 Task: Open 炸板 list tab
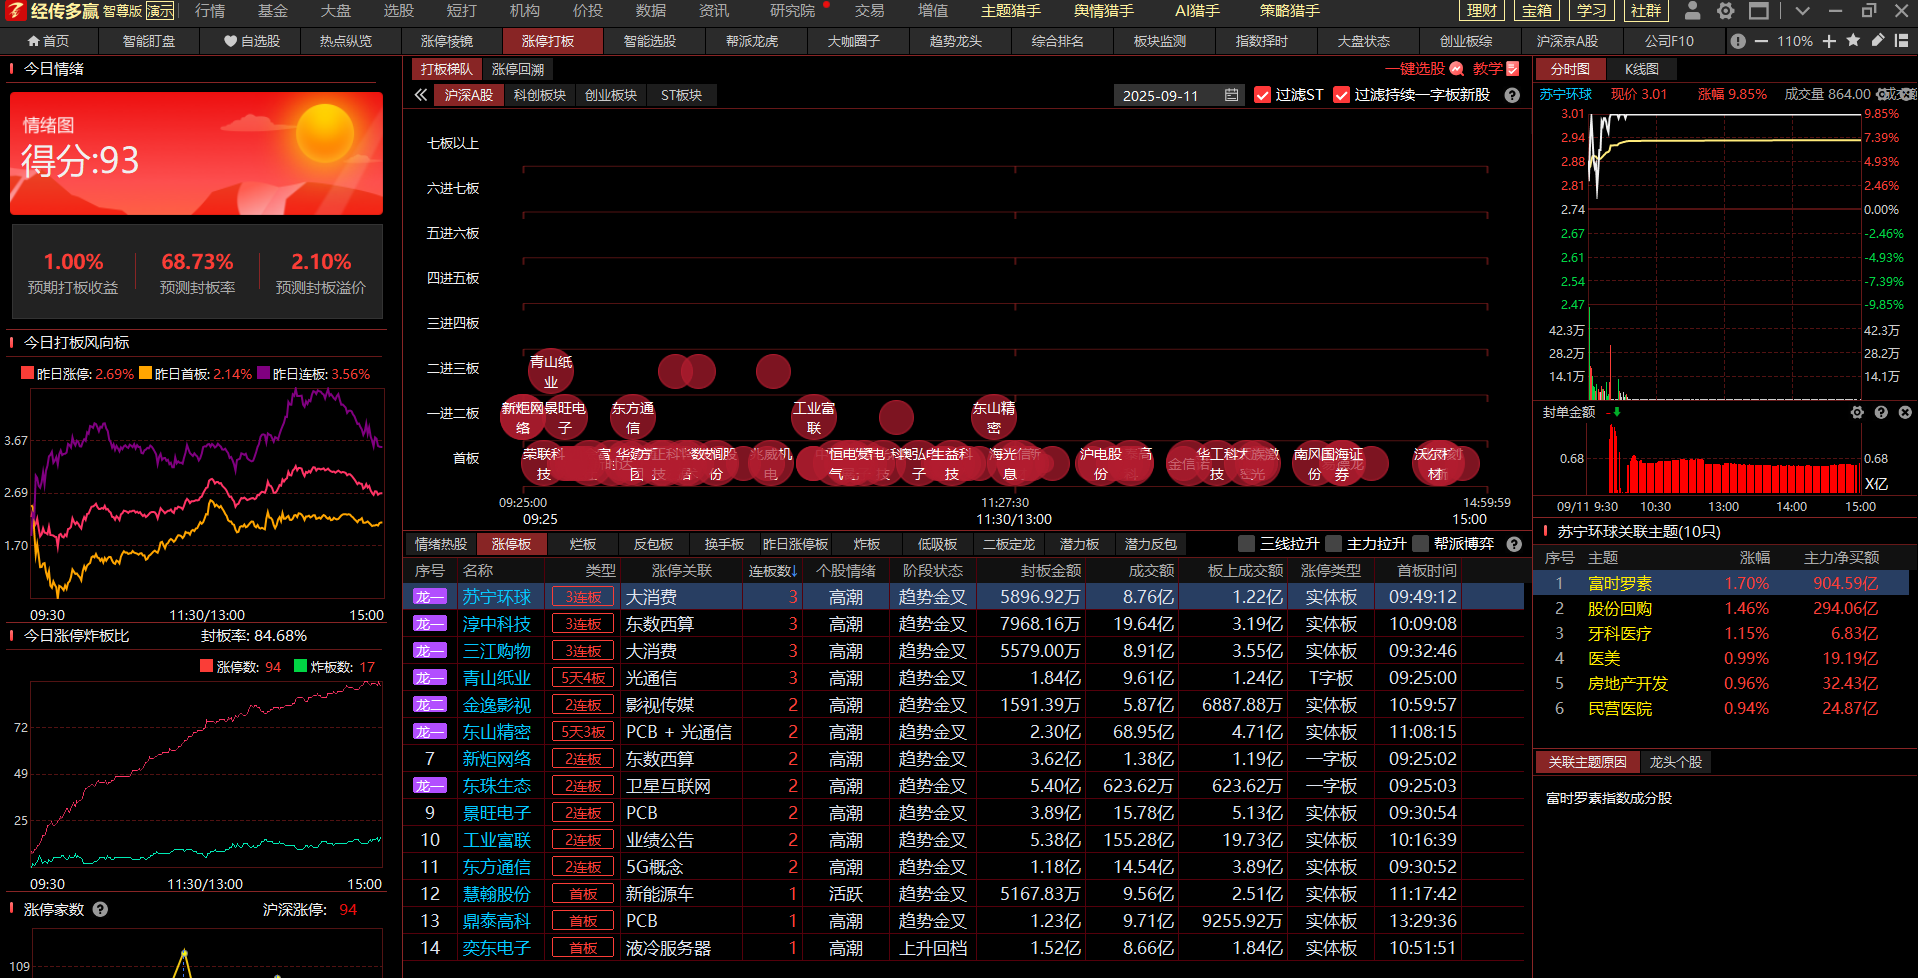click(867, 544)
